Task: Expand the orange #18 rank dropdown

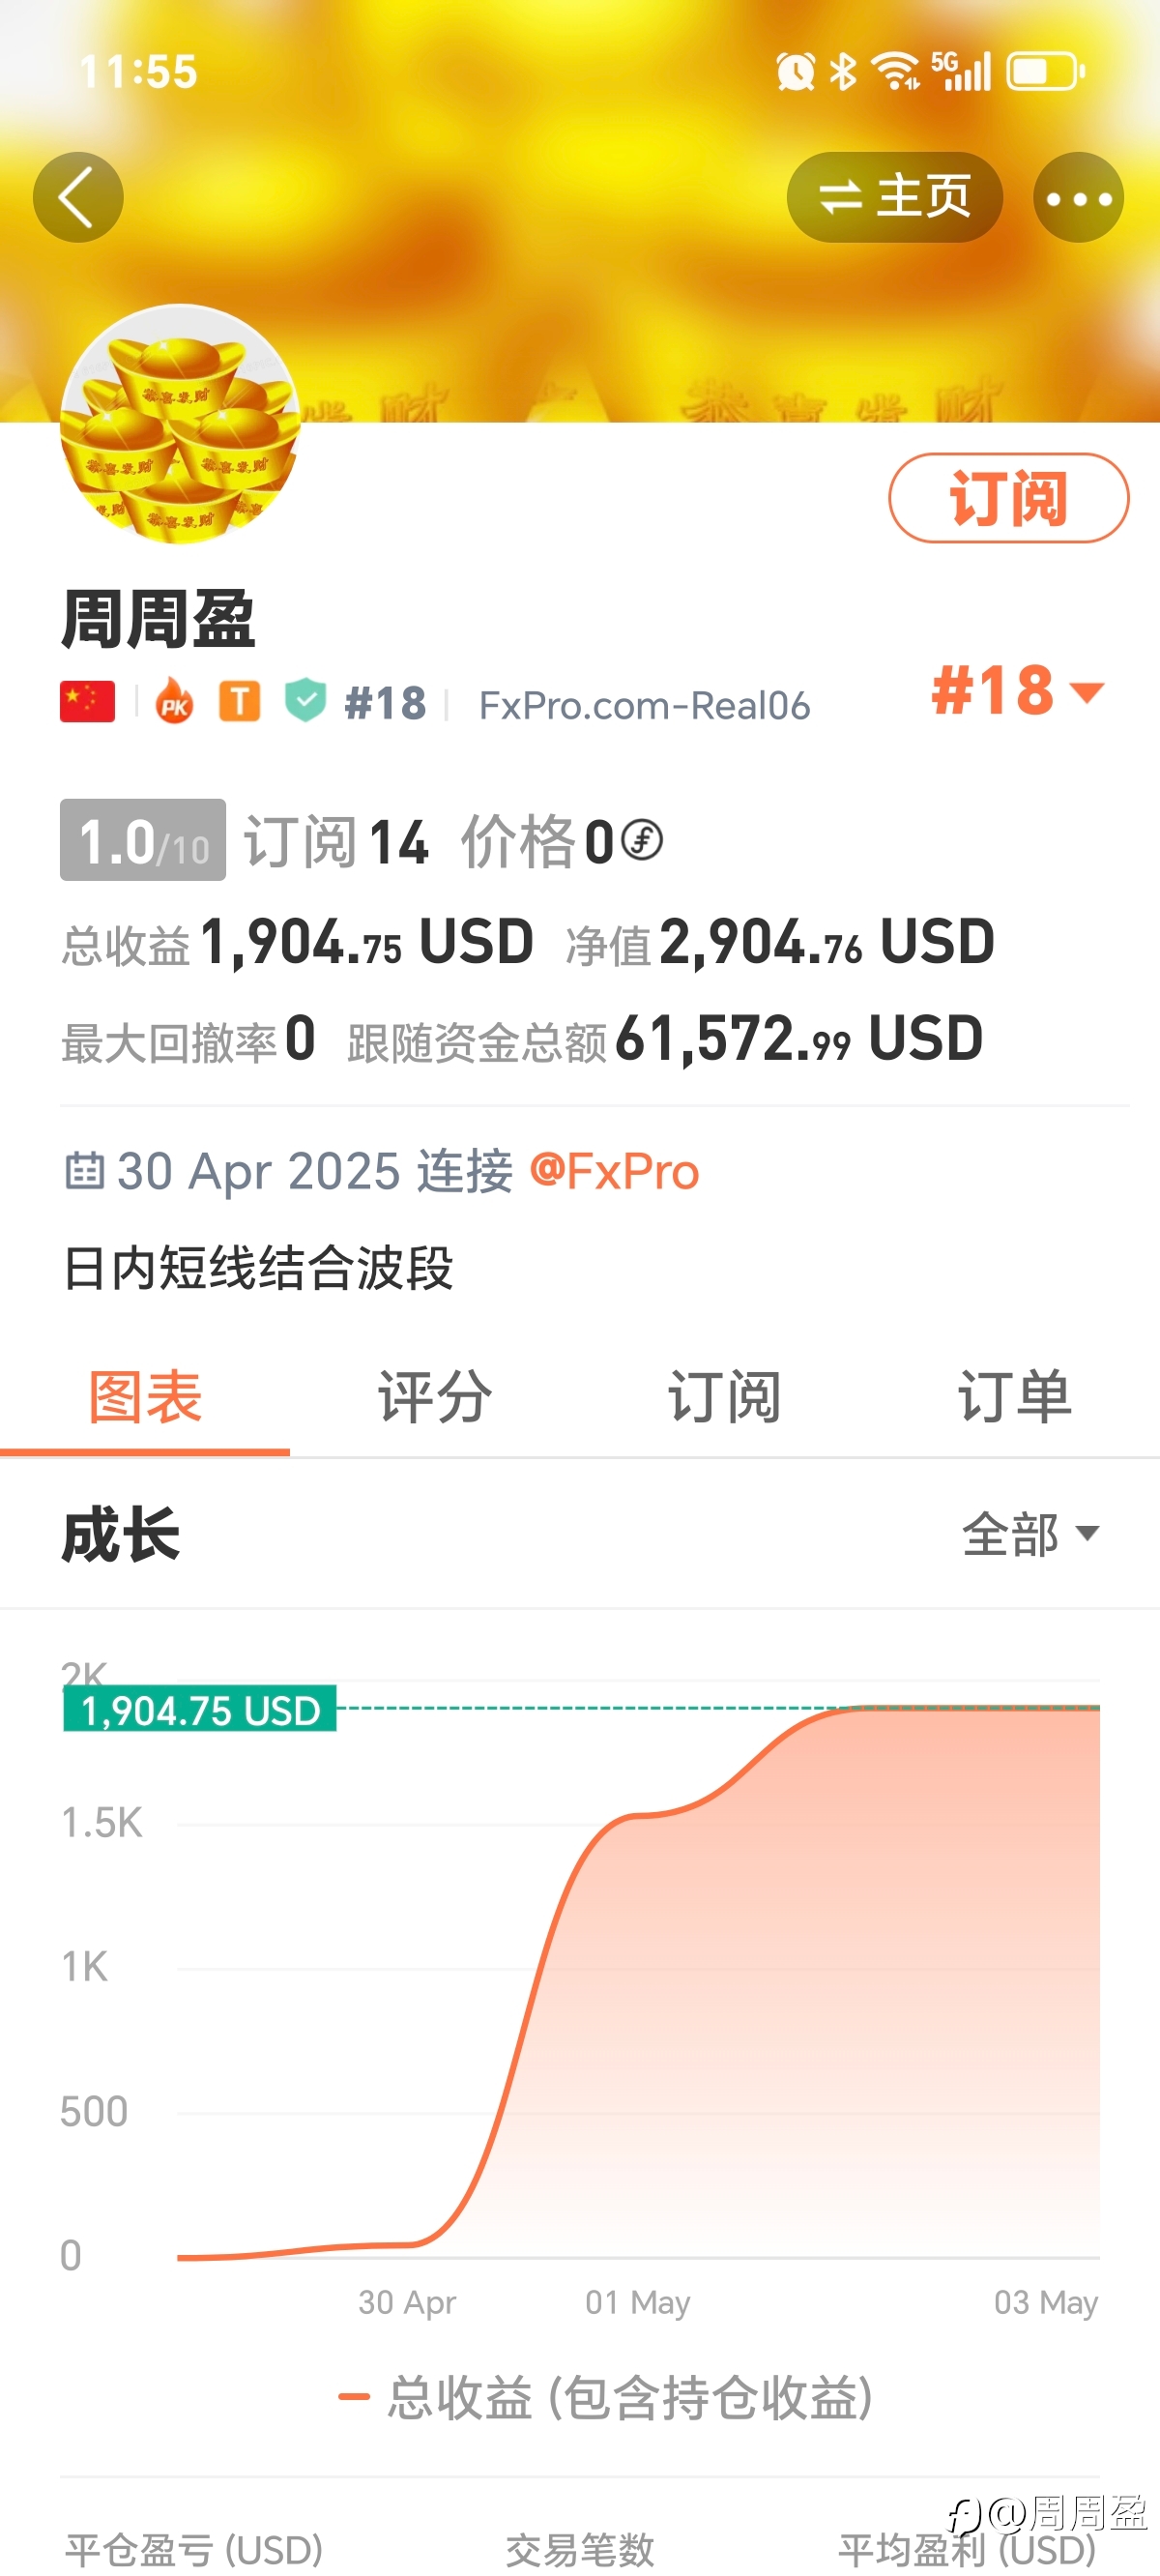Action: pos(1017,690)
